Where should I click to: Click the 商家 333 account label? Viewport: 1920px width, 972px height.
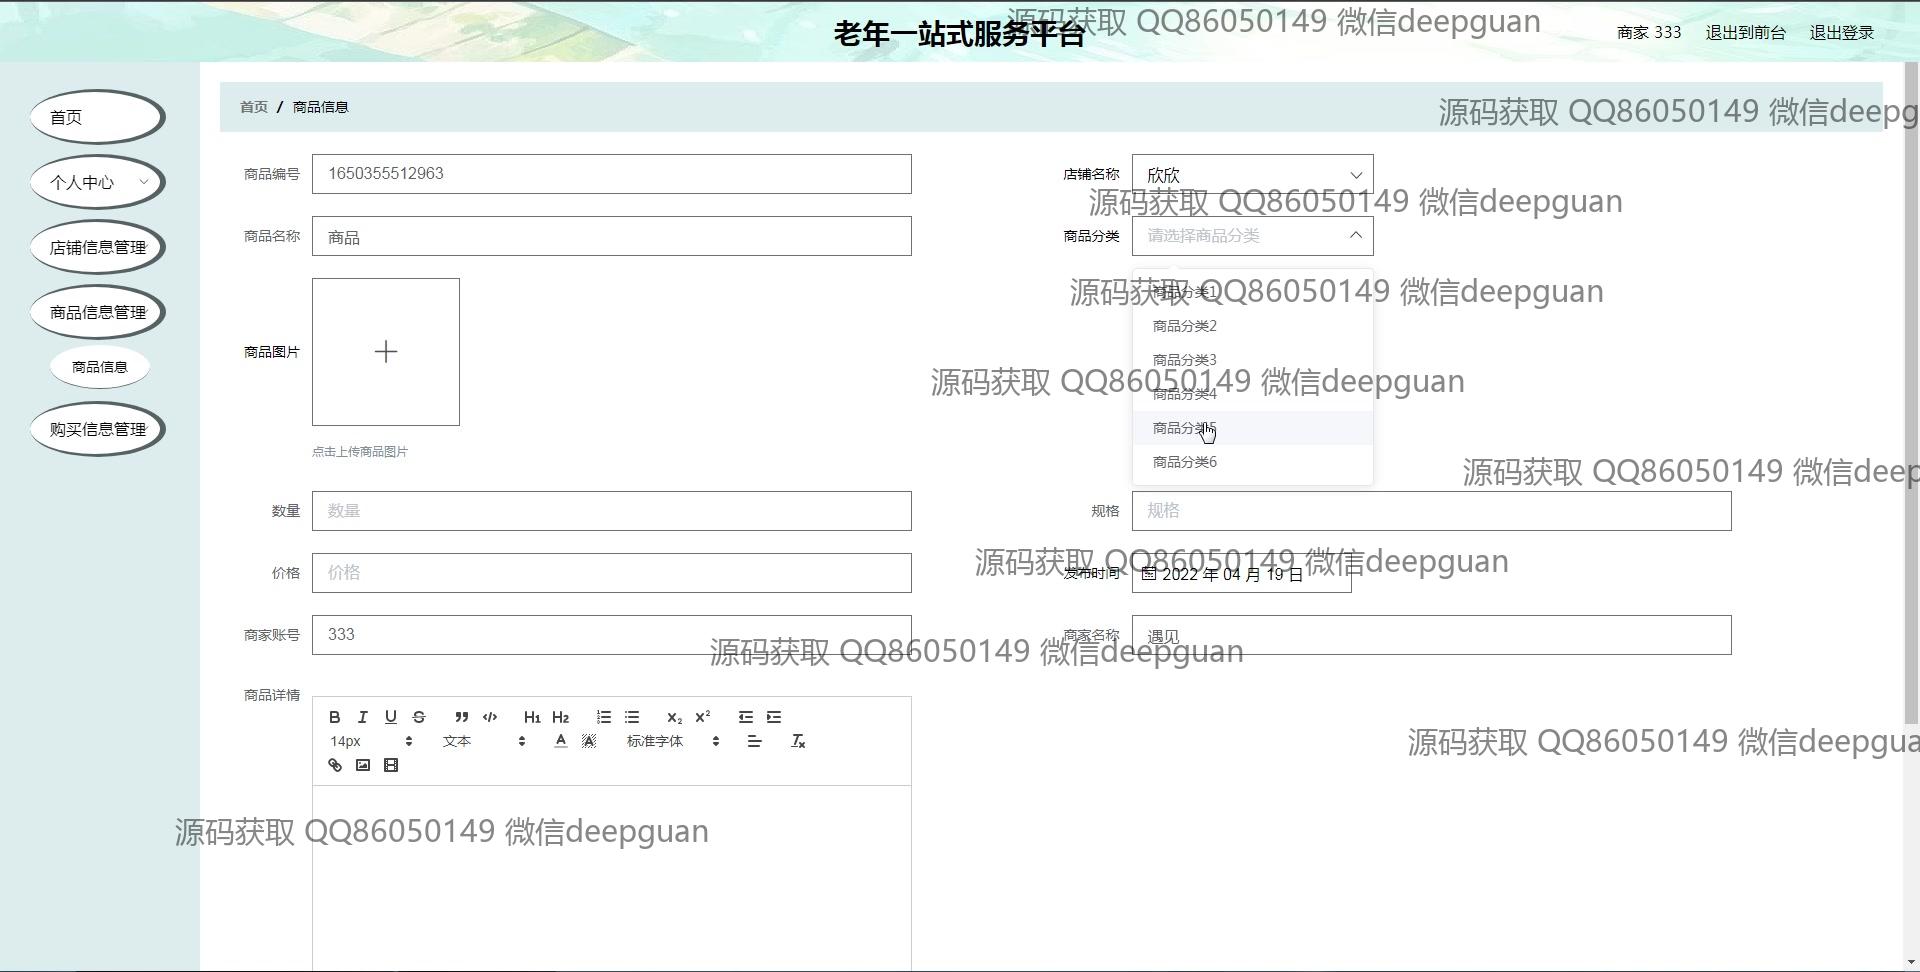click(x=1649, y=32)
